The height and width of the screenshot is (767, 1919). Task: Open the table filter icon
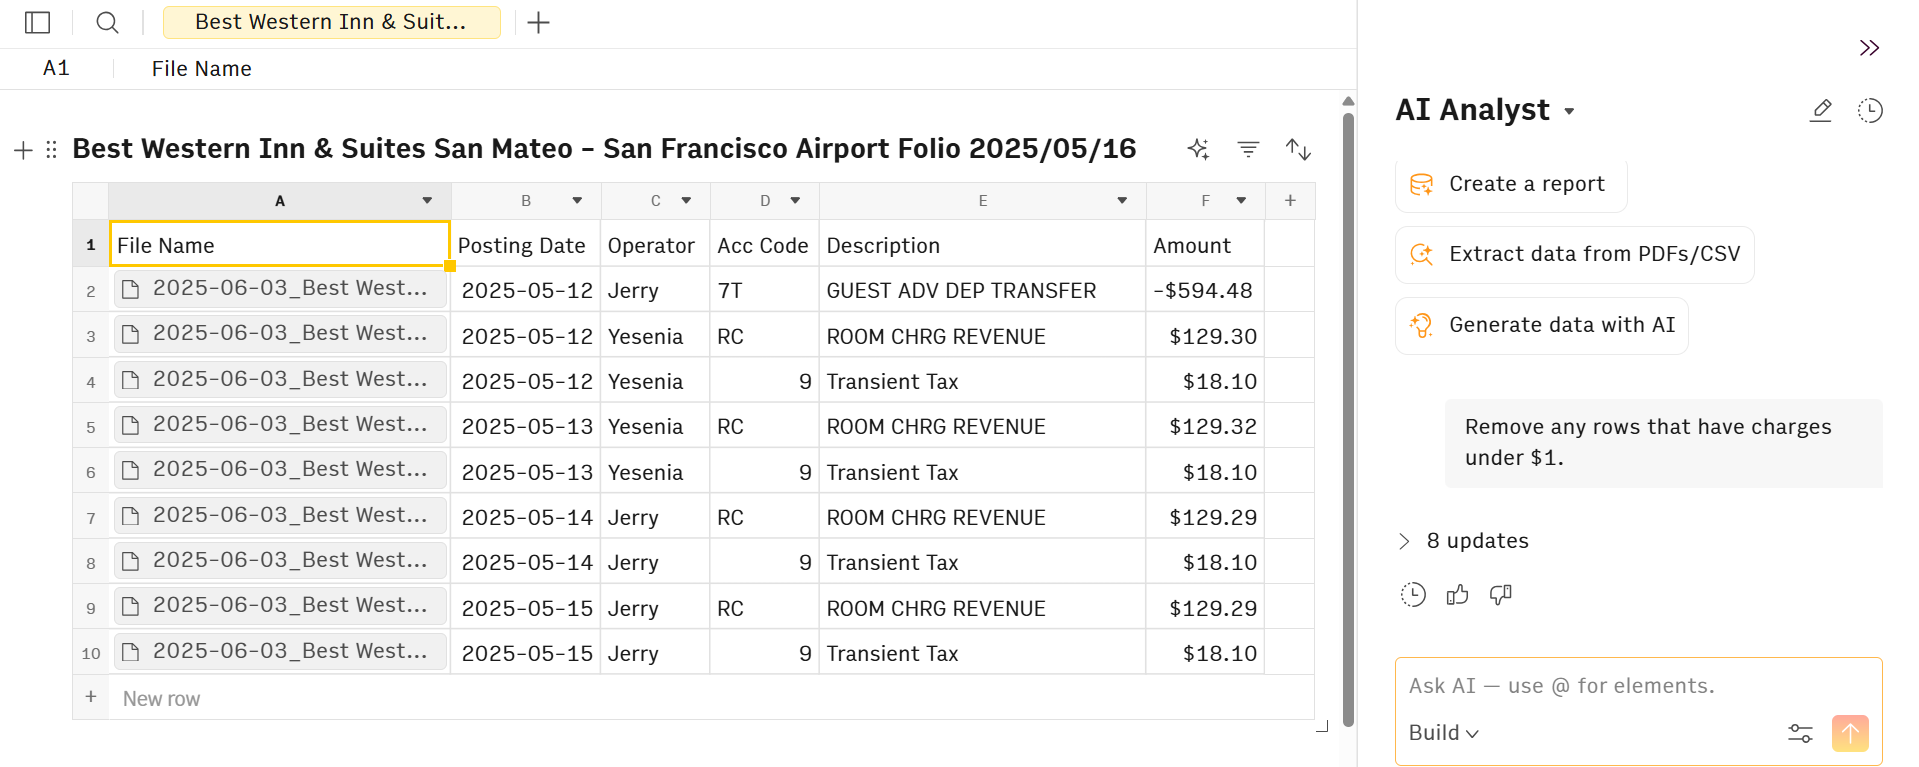point(1248,149)
